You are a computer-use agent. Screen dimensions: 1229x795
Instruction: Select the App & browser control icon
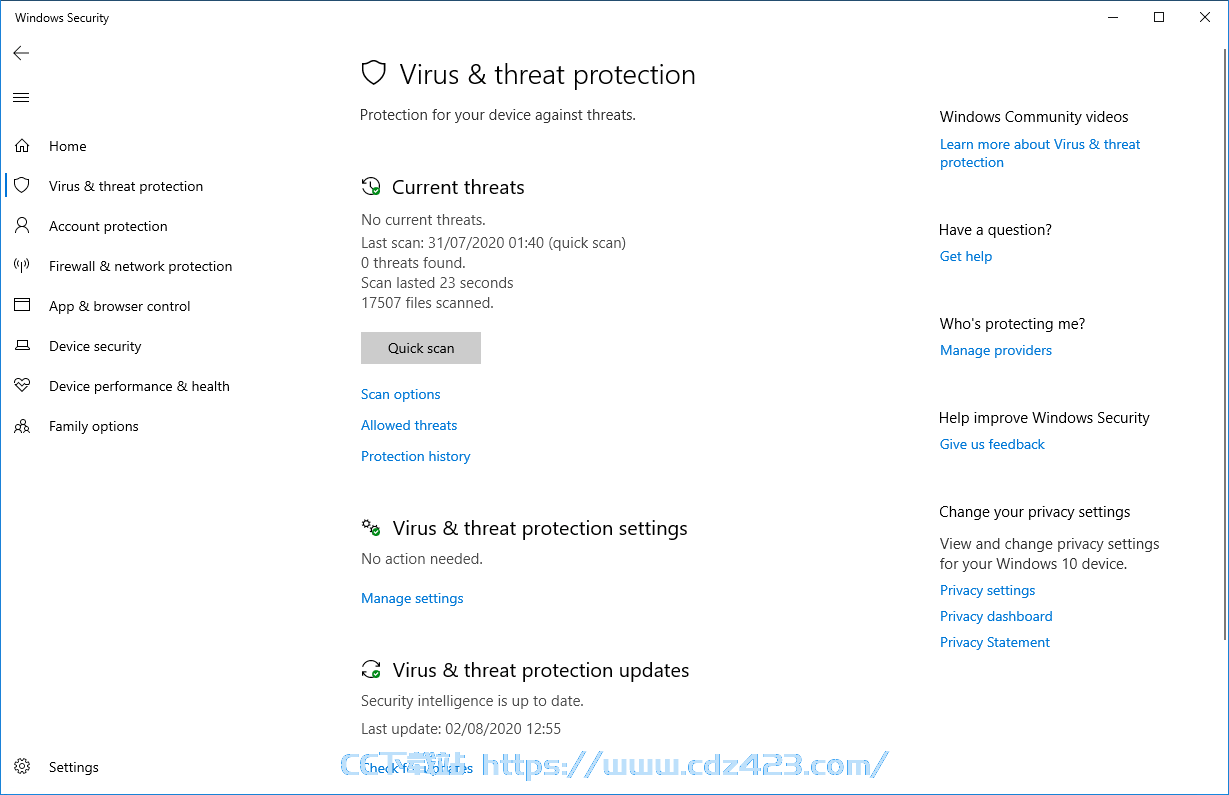click(x=22, y=306)
